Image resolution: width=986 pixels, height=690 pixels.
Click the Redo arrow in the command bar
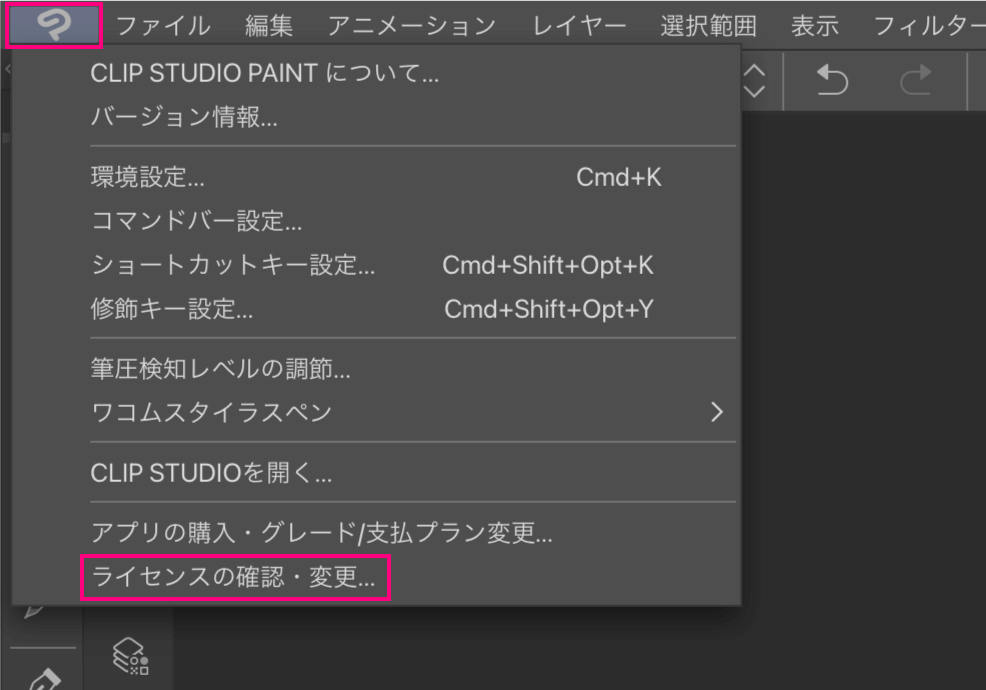[914, 80]
